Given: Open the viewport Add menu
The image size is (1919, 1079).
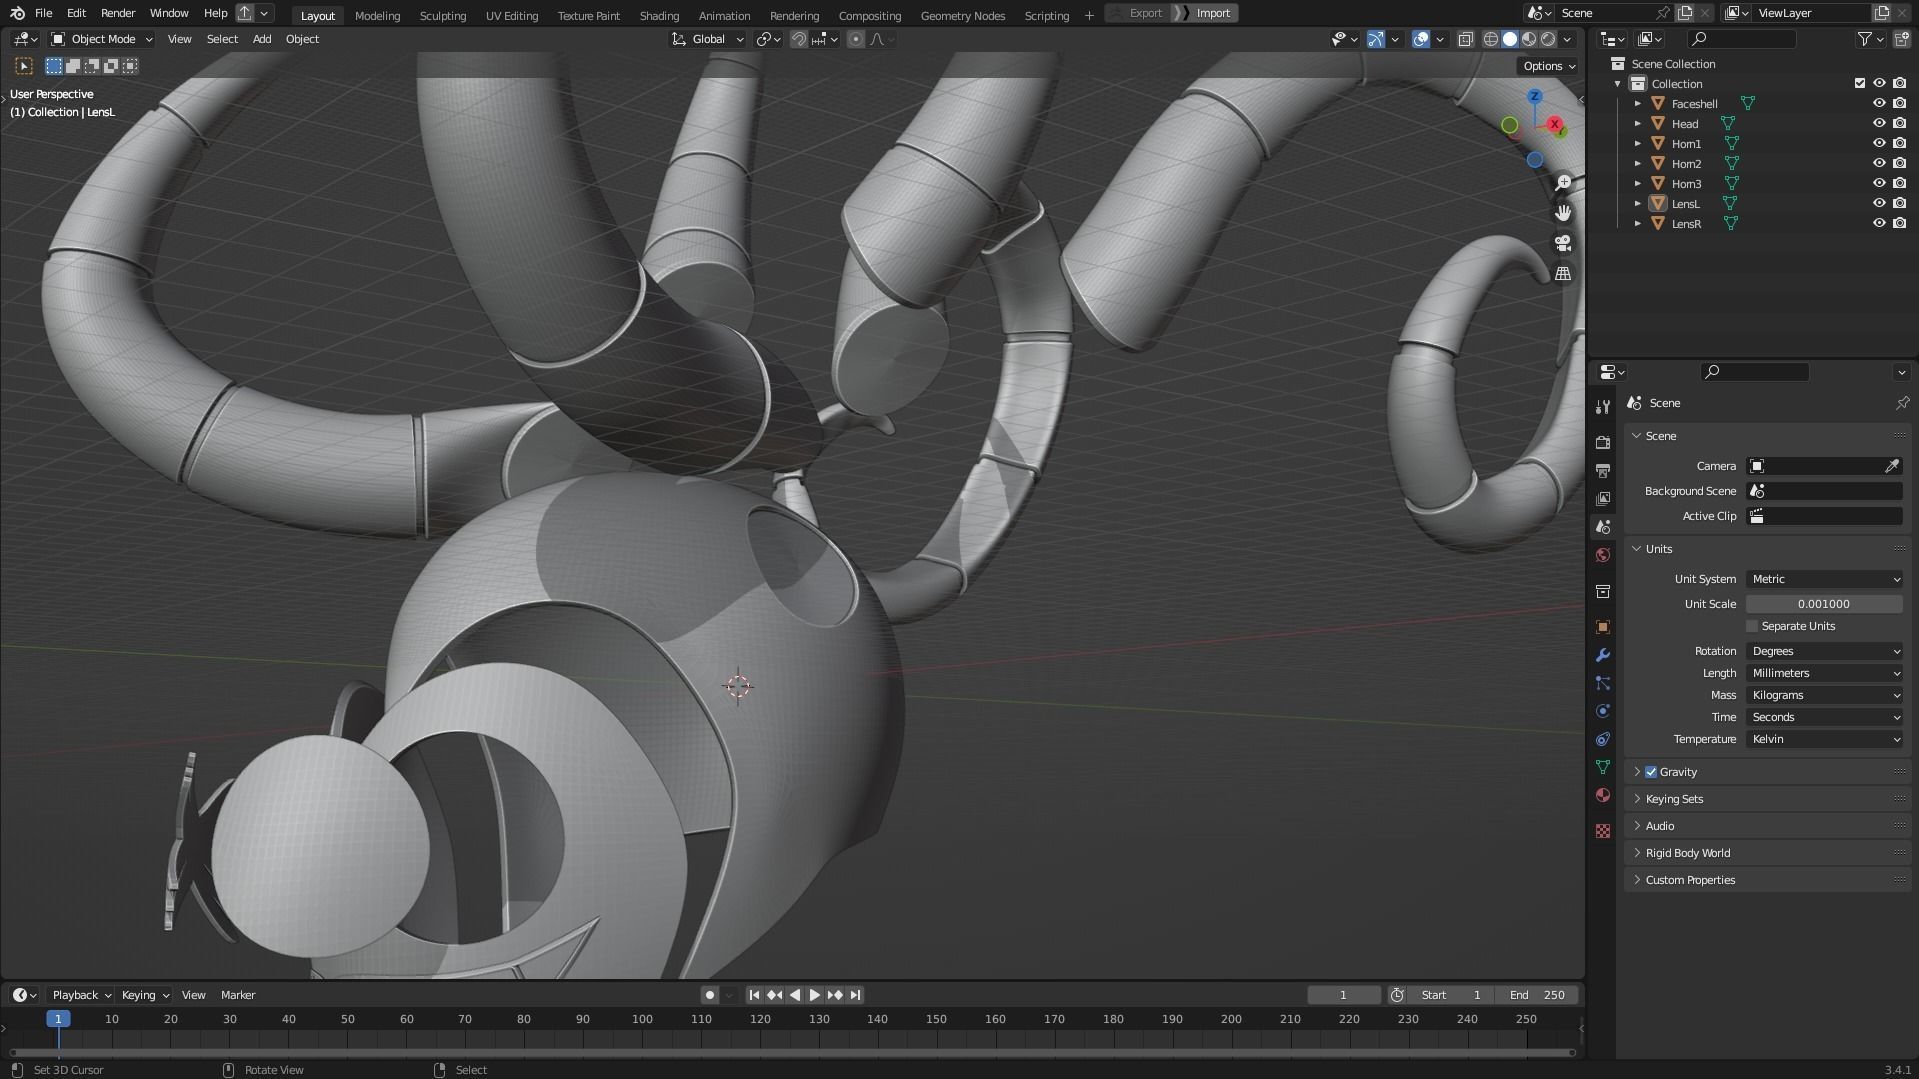Looking at the screenshot, I should point(261,39).
